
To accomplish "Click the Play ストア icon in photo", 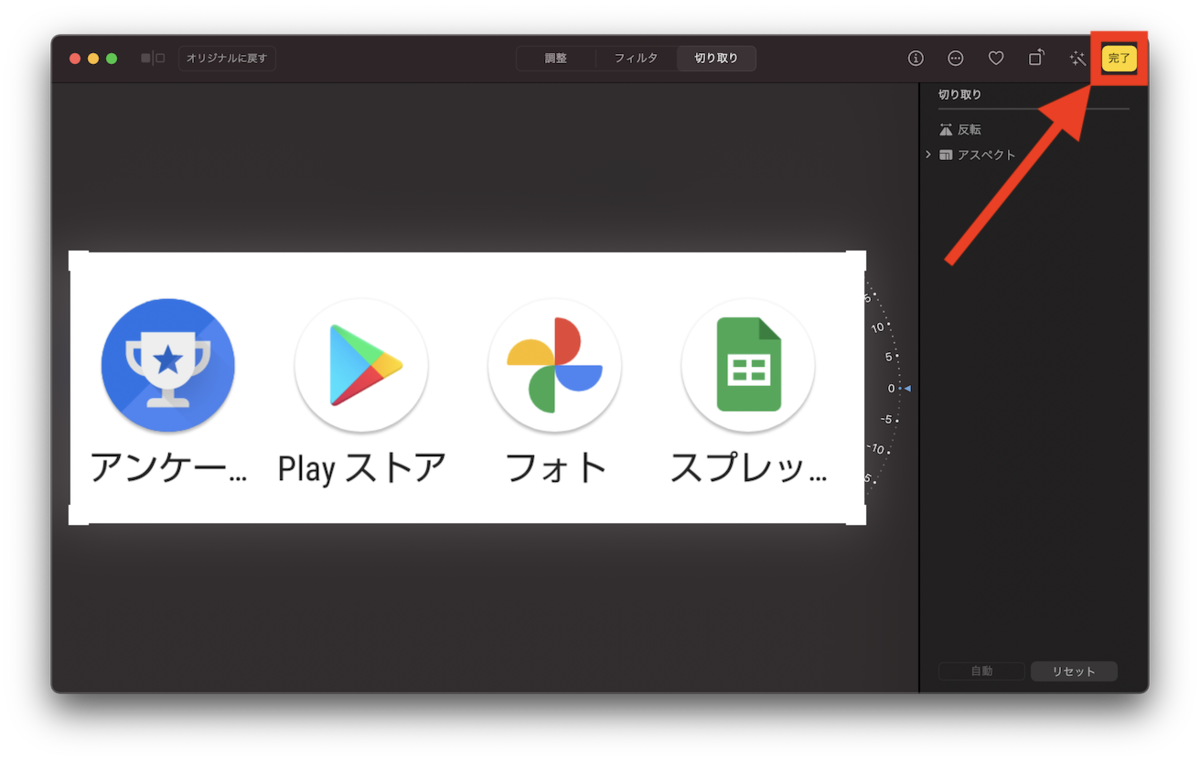I will [361, 365].
